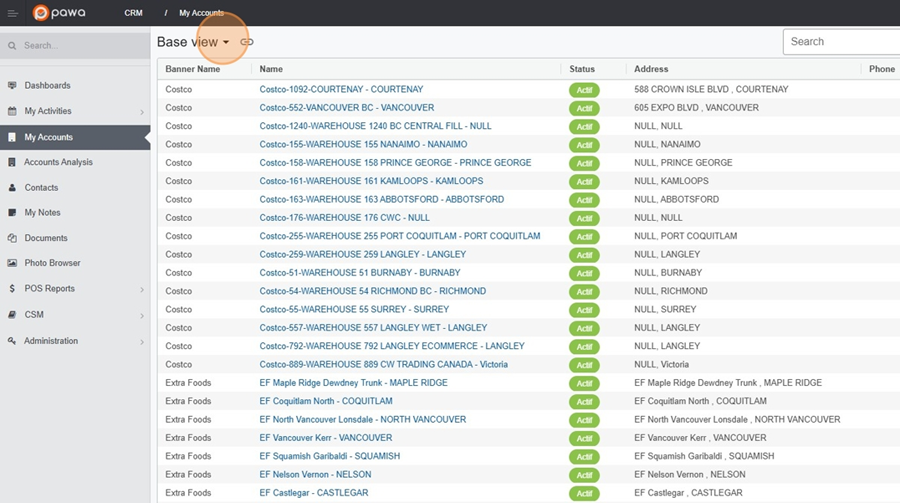Toggle the hamburger menu icon
900x503 pixels.
click(x=13, y=13)
